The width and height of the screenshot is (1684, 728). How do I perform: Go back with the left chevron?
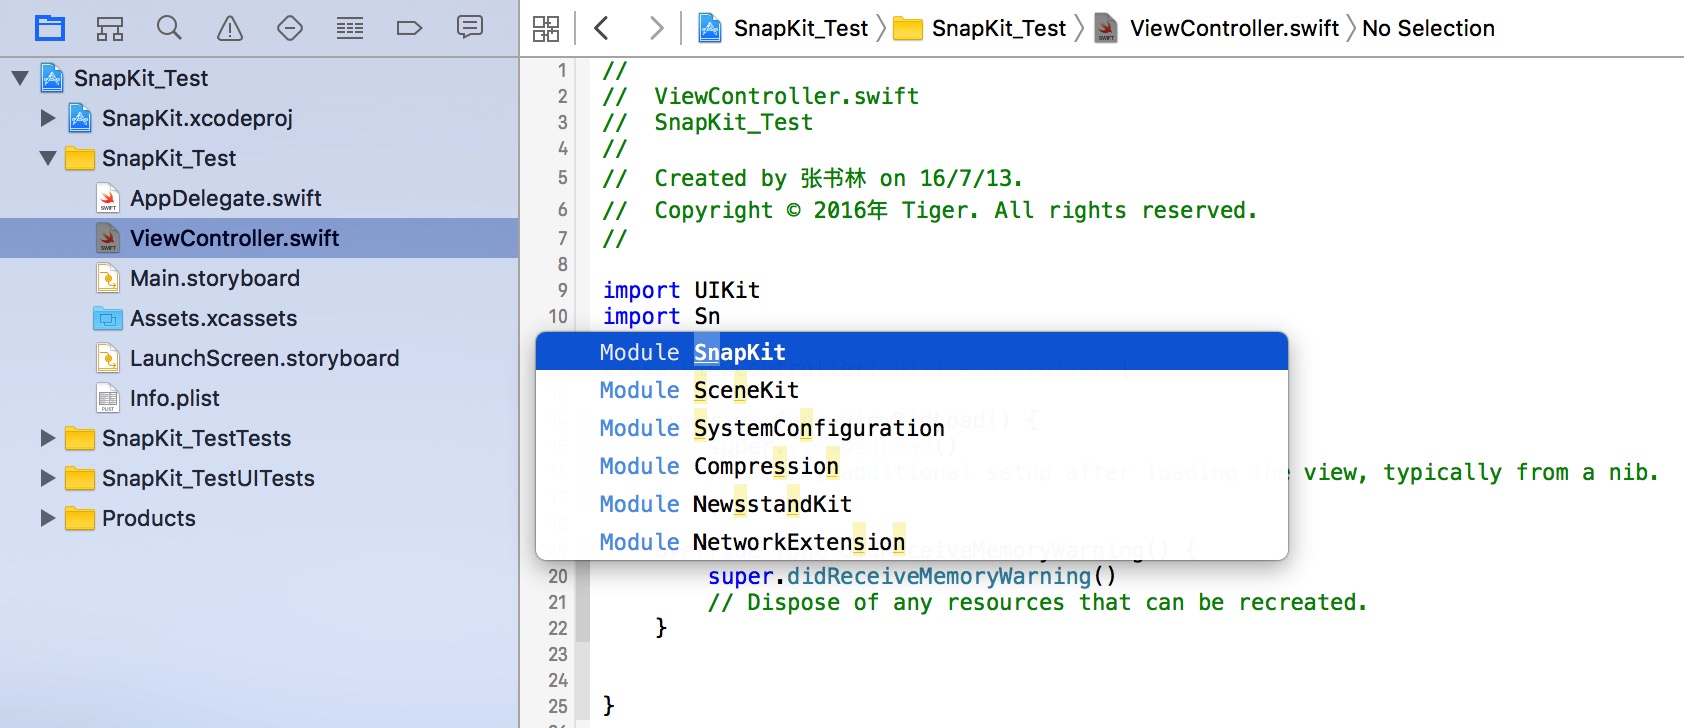(x=601, y=28)
